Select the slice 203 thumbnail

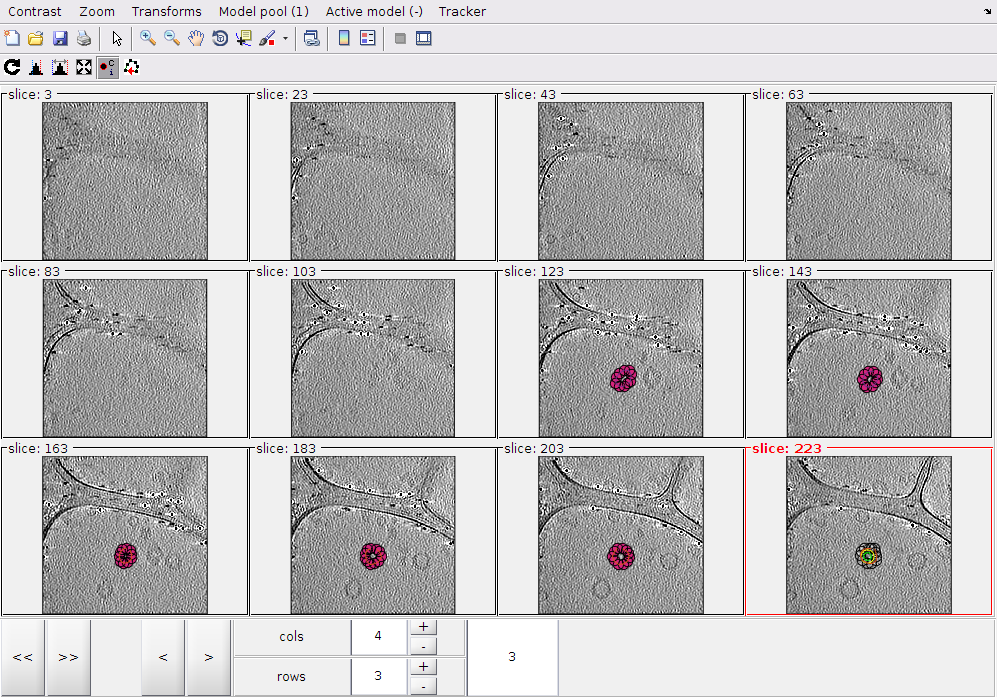click(621, 535)
